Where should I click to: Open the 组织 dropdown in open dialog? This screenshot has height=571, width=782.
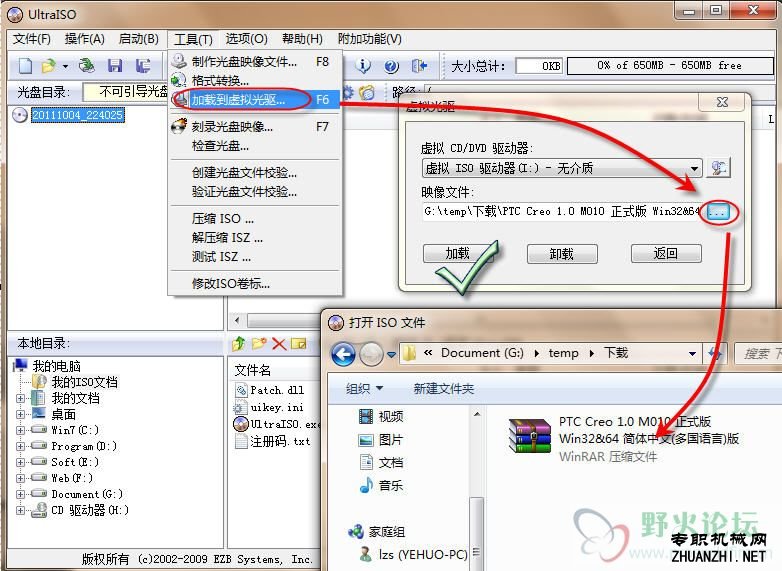365,388
